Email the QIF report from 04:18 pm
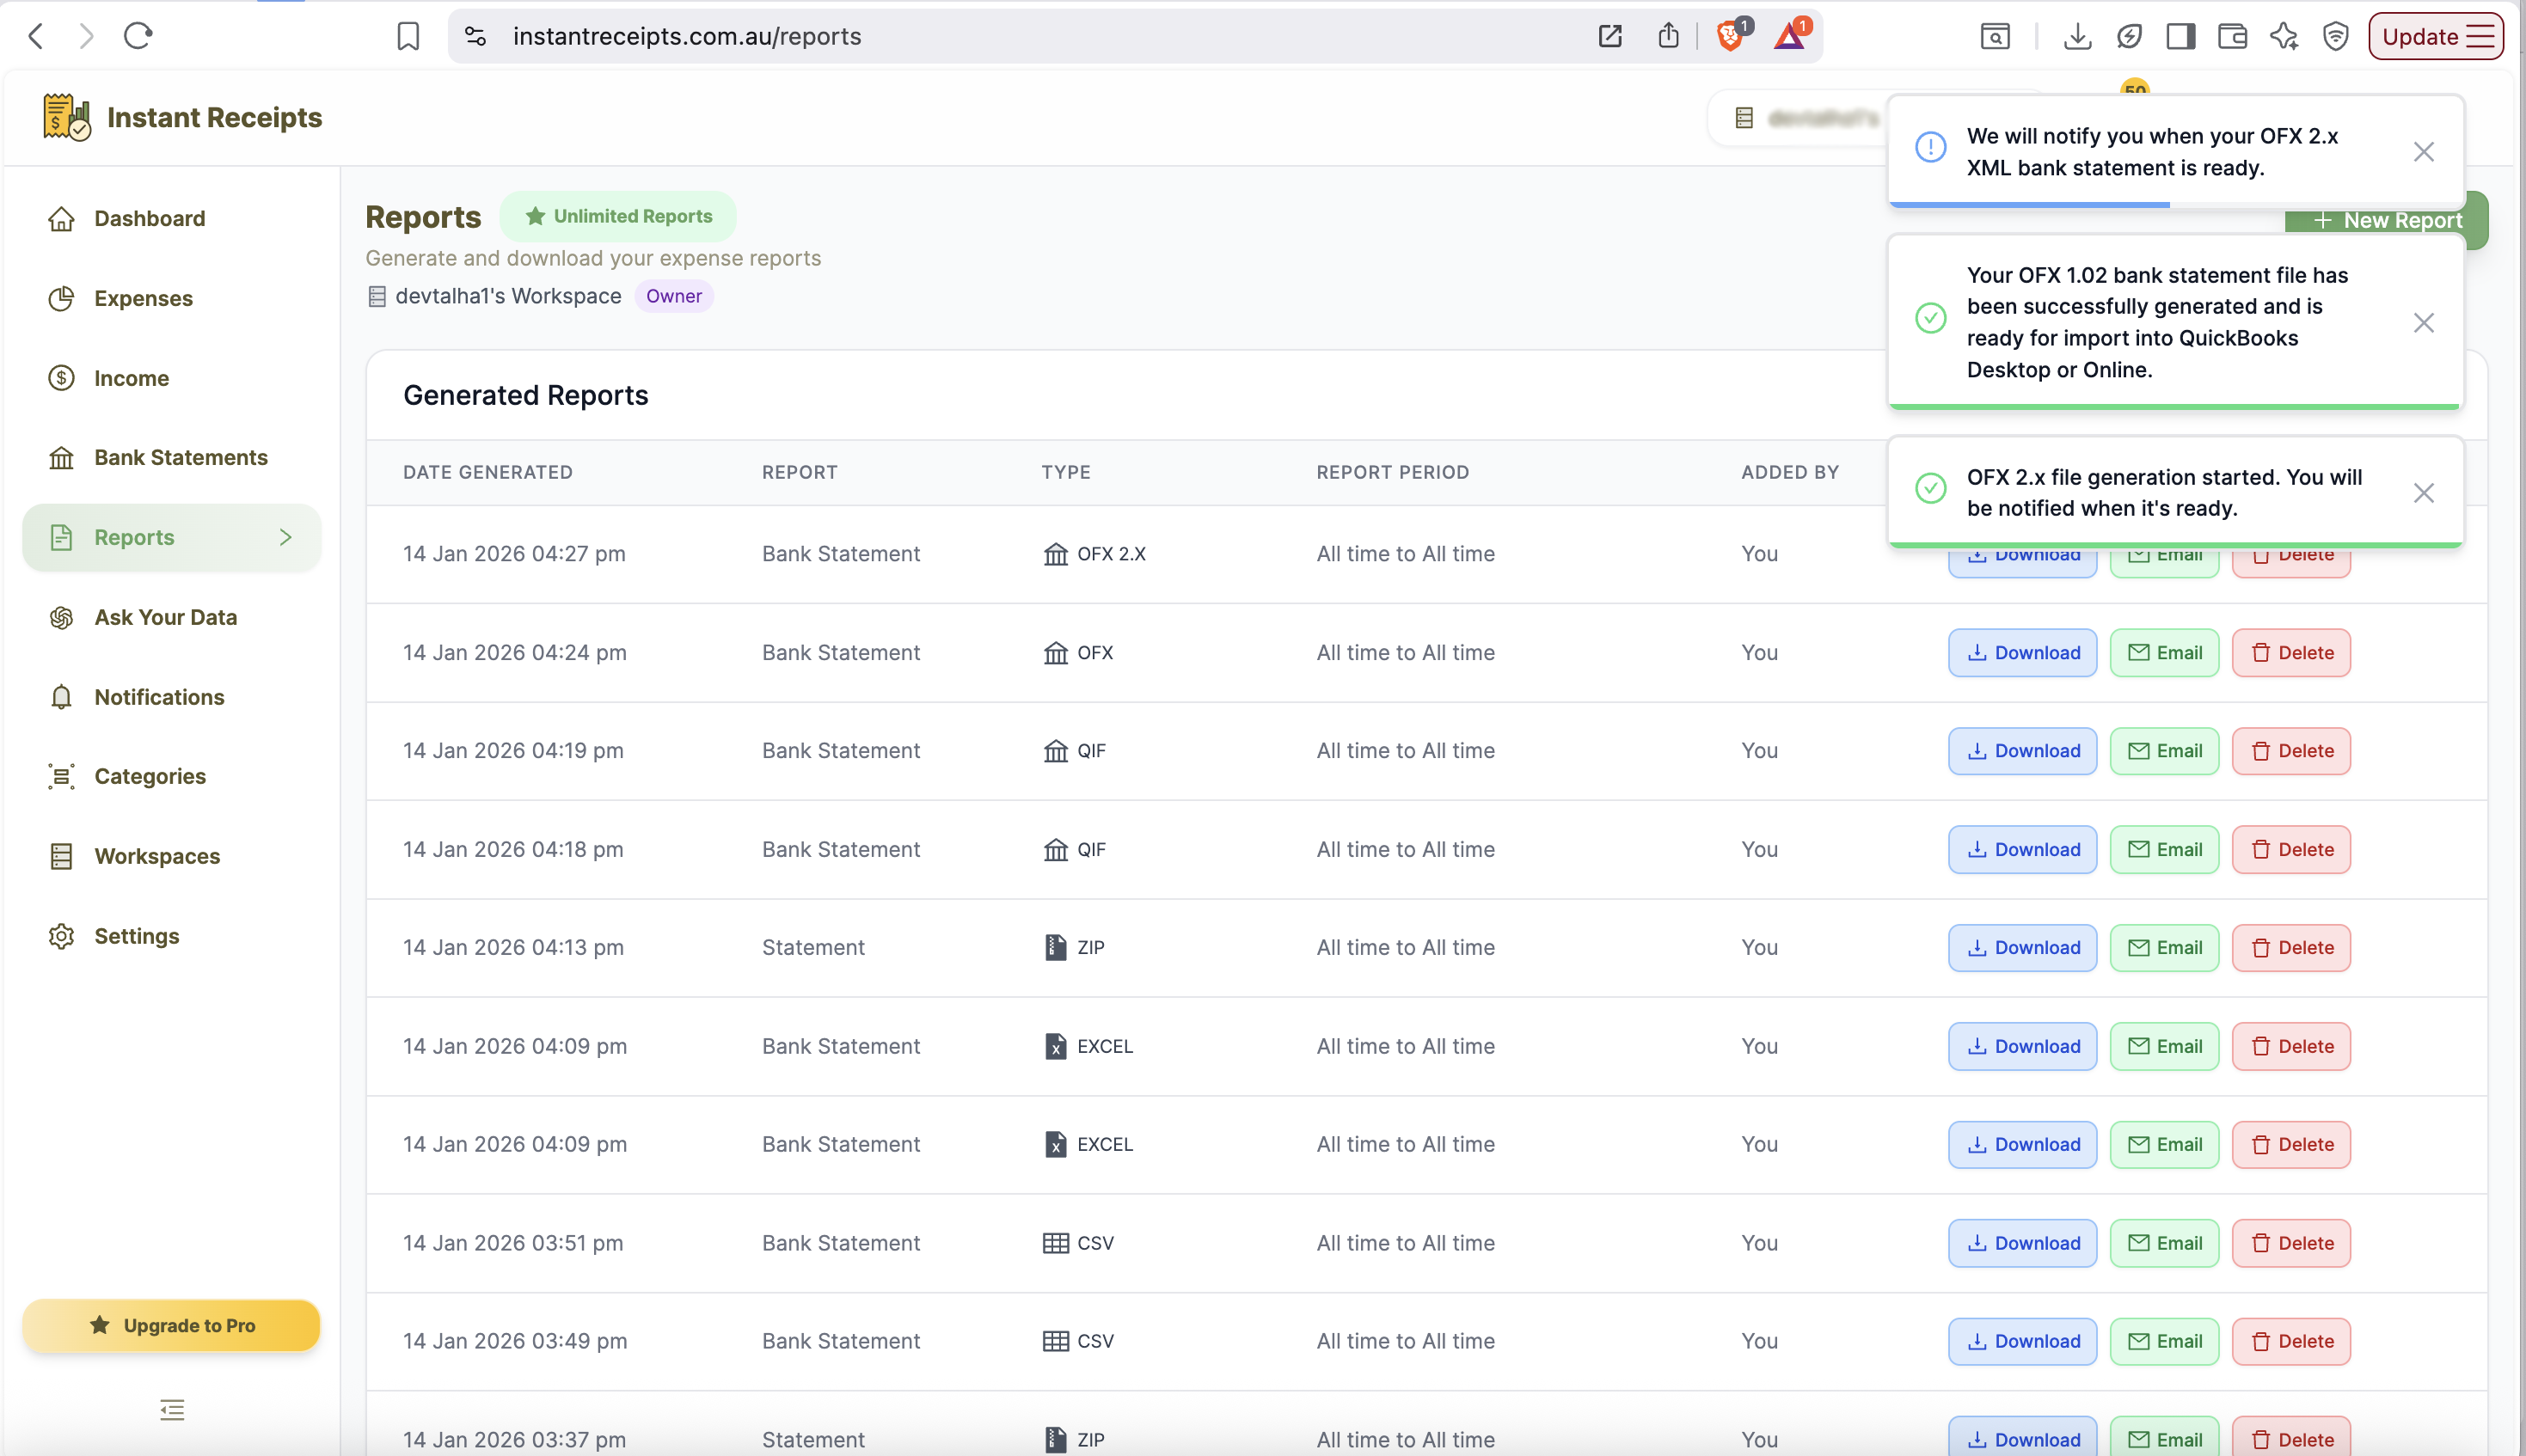 pyautogui.click(x=2164, y=850)
